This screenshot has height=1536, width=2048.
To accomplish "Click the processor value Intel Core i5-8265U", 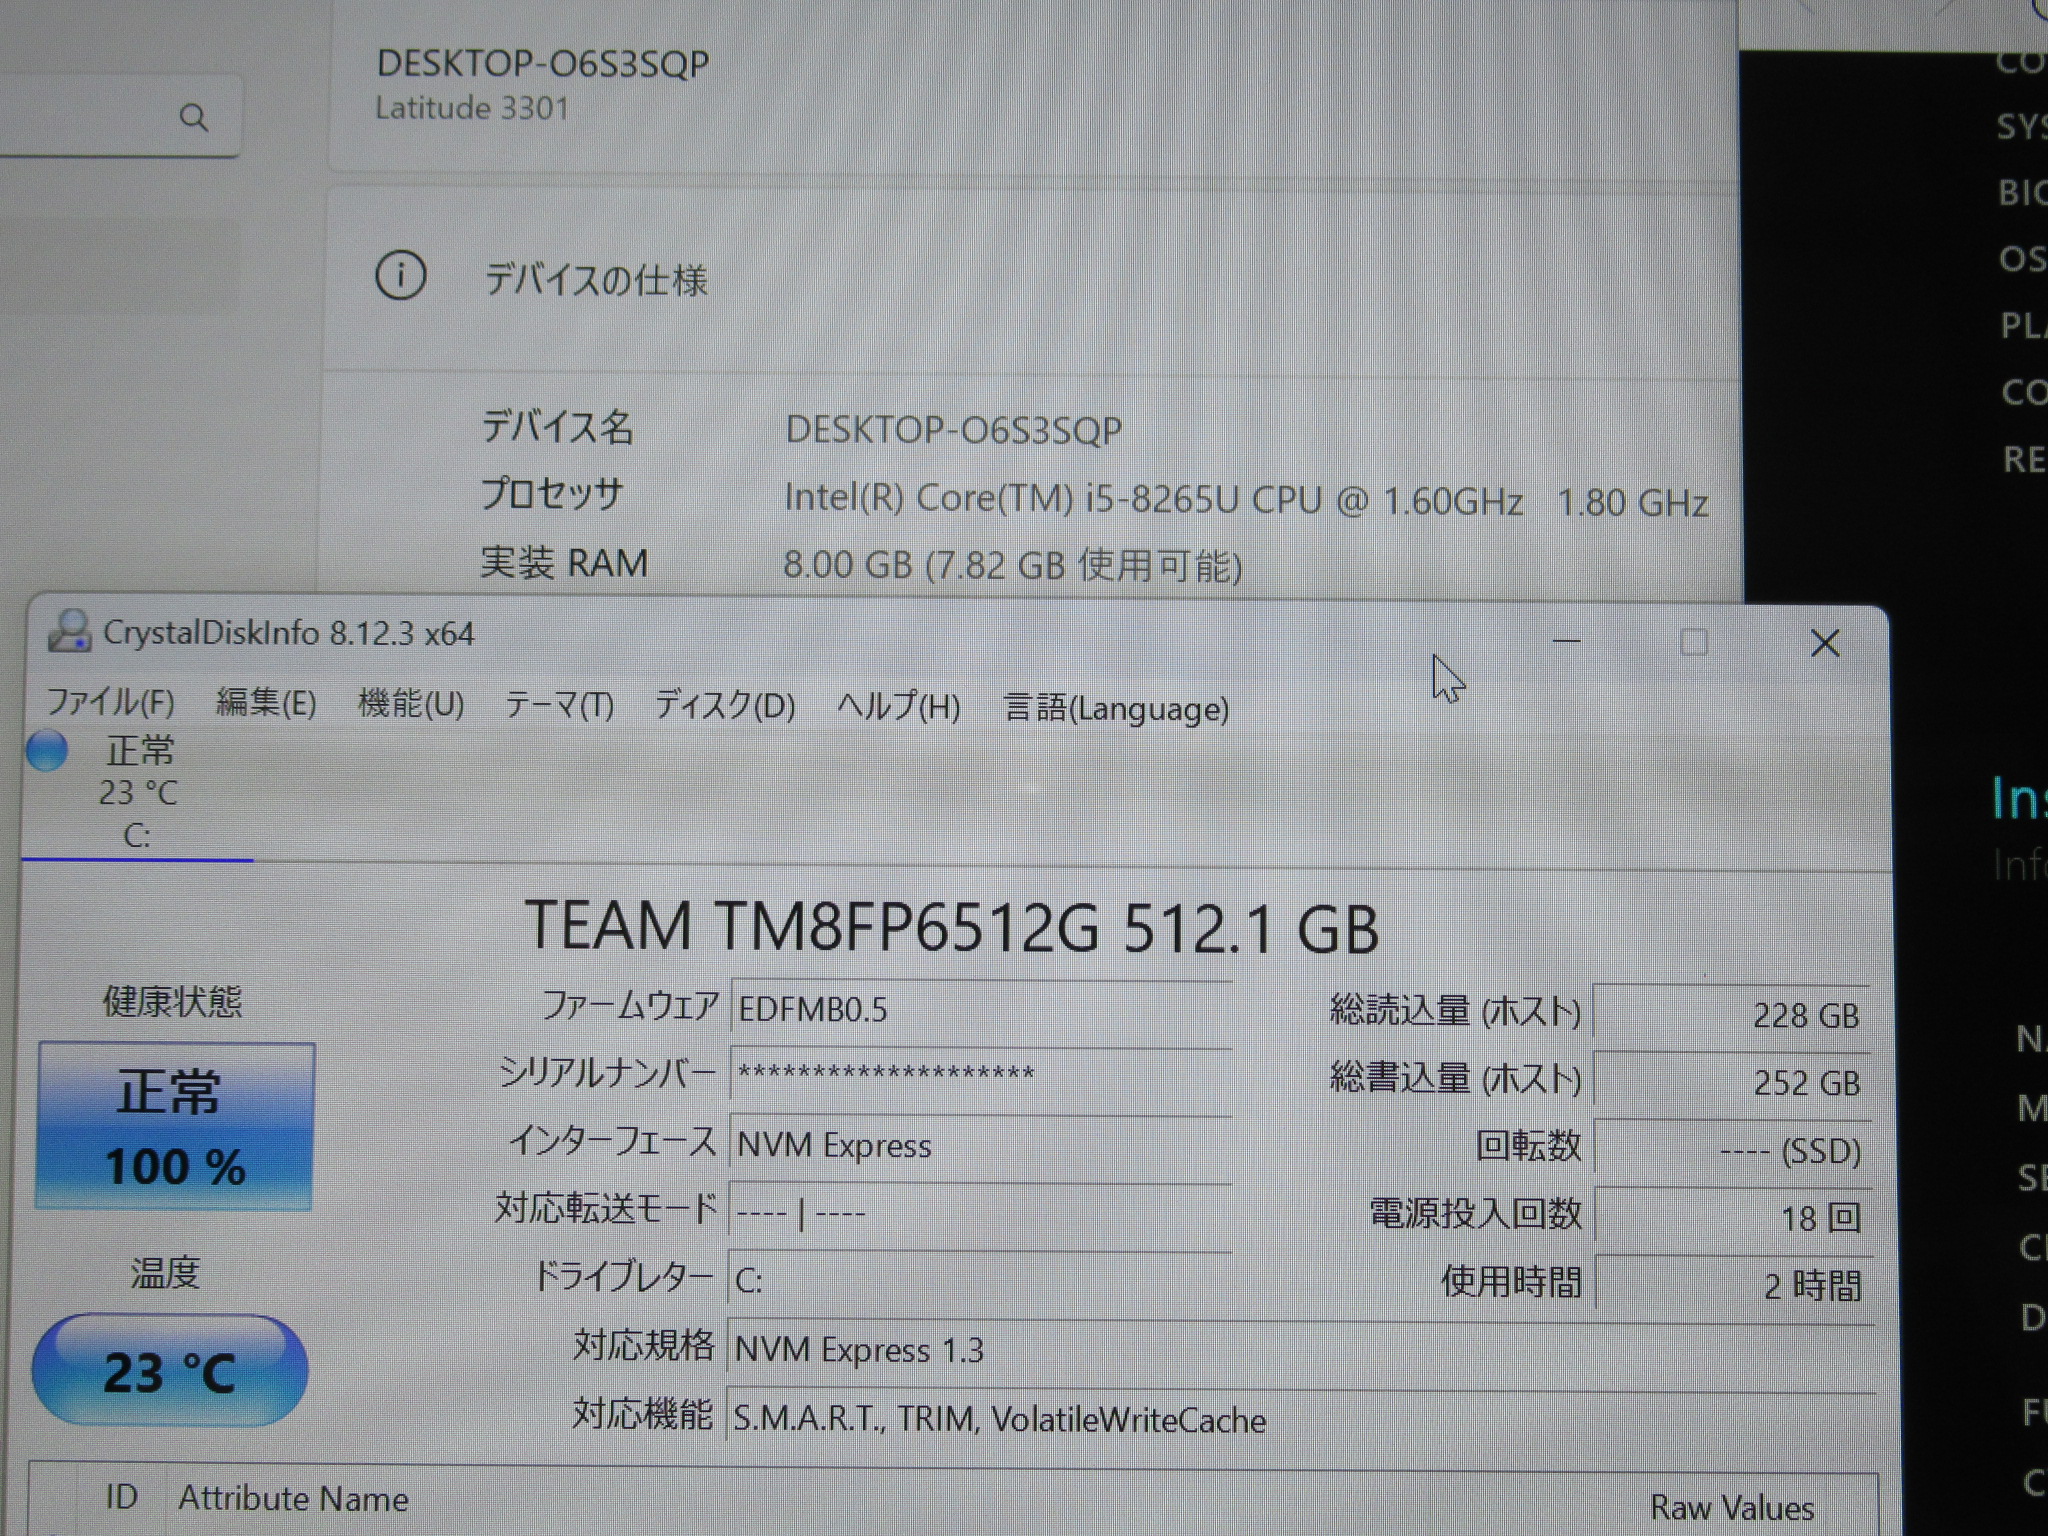I will point(1246,500).
